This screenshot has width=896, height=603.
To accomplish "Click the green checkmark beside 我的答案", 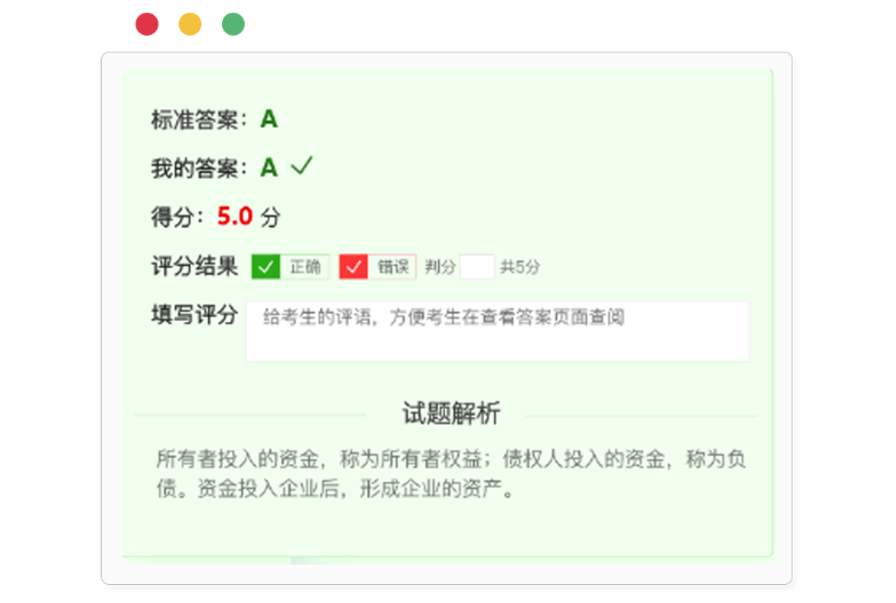I will coord(301,166).
